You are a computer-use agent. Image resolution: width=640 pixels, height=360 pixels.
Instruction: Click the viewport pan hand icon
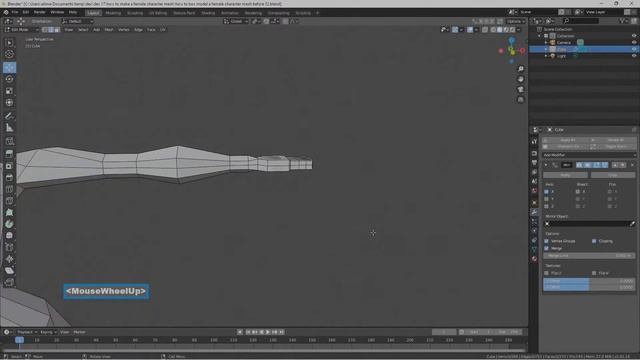520,79
